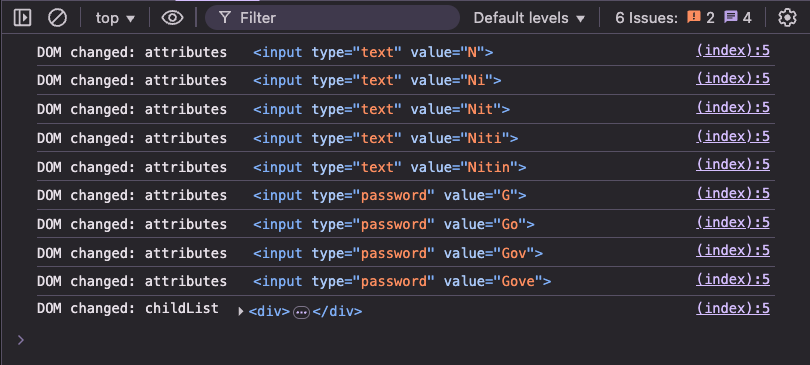Open (index):5 link for value="Ni" row
Image resolution: width=810 pixels, height=365 pixels.
point(733,78)
